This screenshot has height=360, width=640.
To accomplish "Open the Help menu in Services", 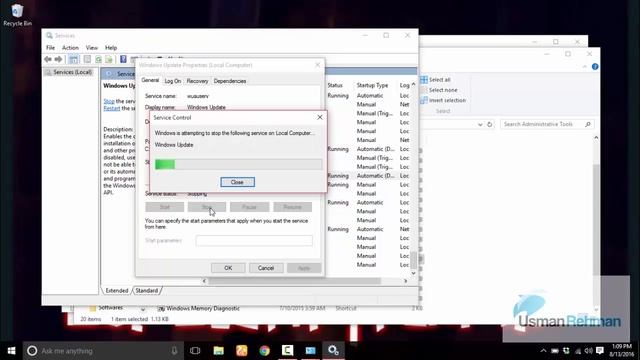I will tap(111, 48).
